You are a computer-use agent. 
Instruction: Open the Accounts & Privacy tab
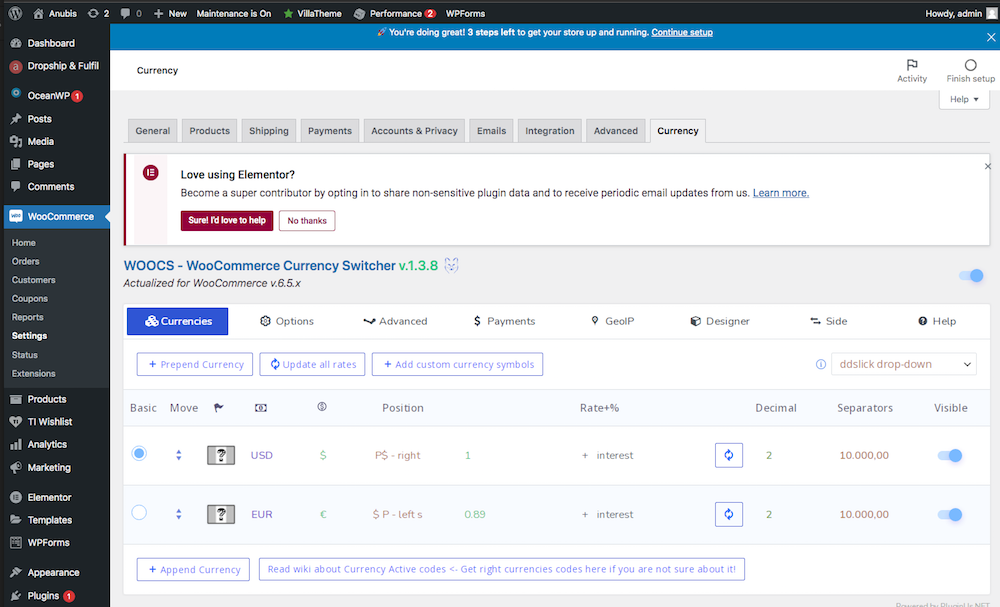(x=415, y=131)
